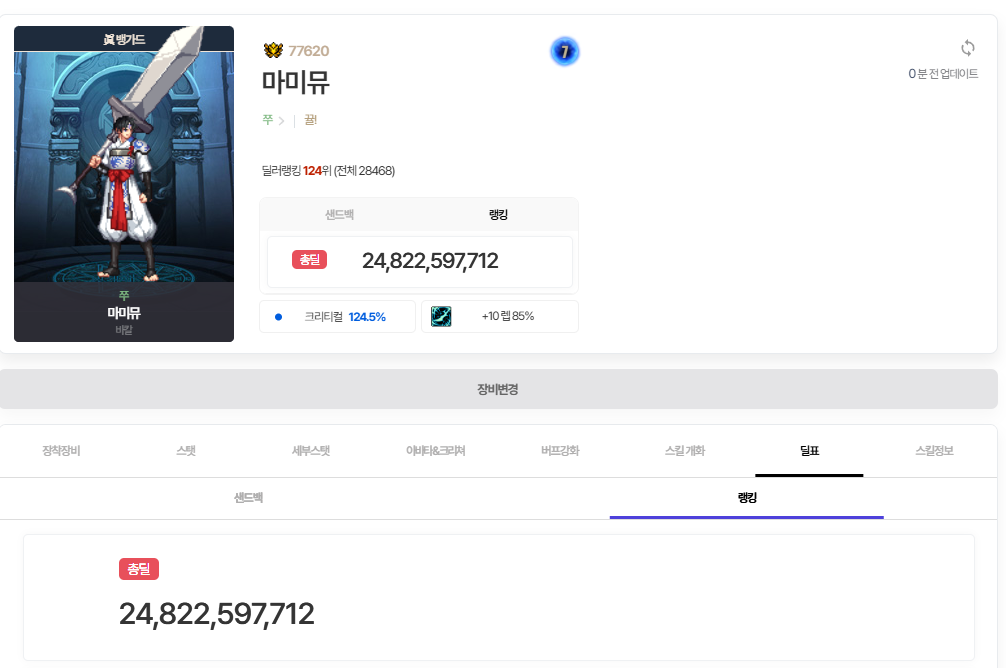Select the lower 랭킹 sub-tab
The width and height of the screenshot is (1006, 668).
coord(746,497)
